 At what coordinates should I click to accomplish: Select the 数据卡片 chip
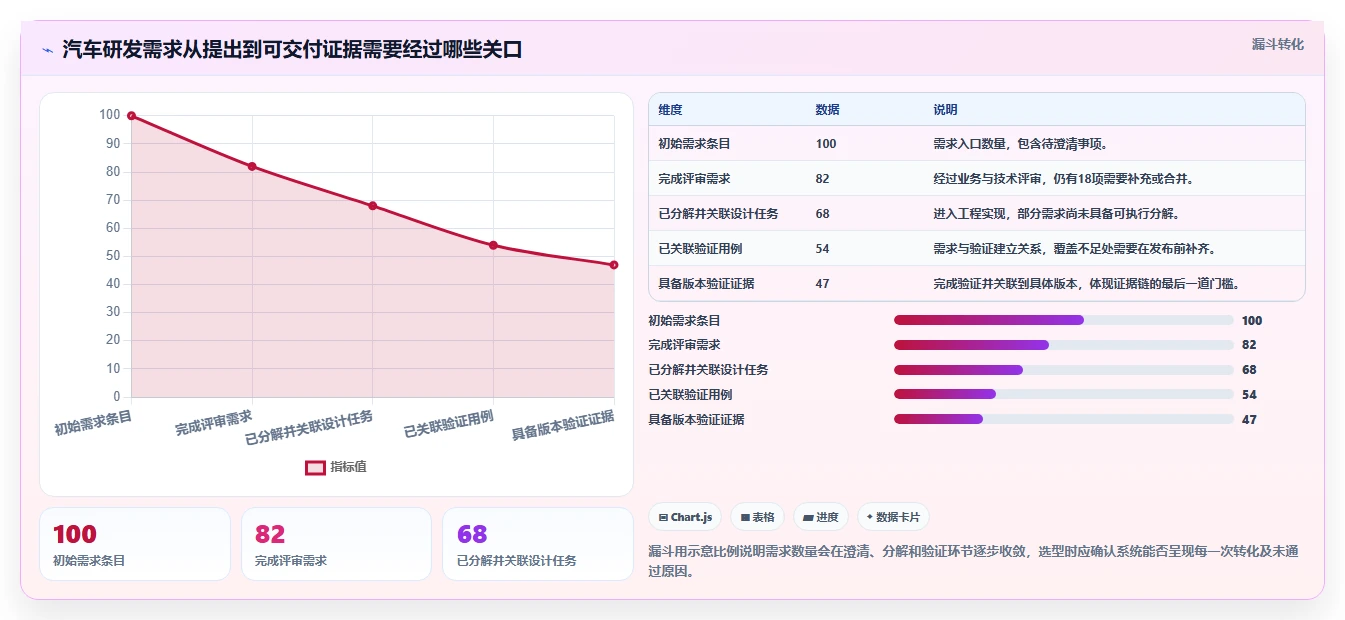893,517
